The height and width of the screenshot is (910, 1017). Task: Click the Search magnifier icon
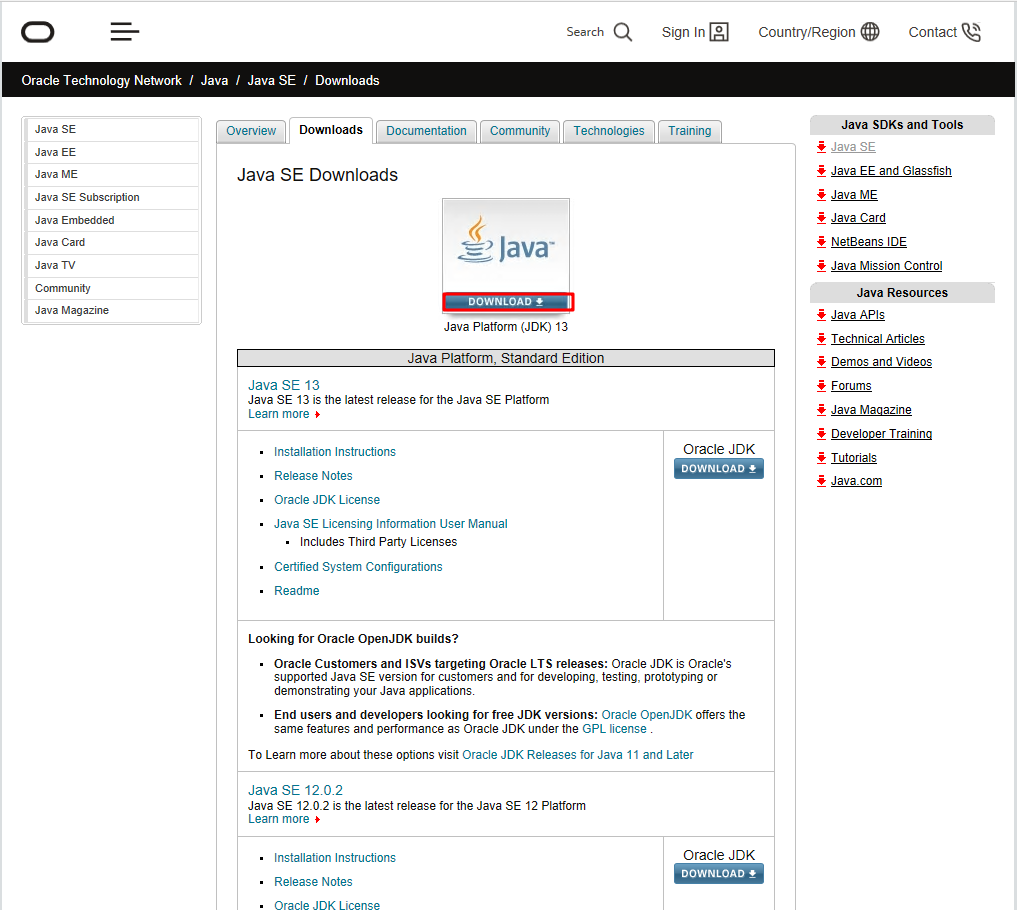click(x=623, y=32)
